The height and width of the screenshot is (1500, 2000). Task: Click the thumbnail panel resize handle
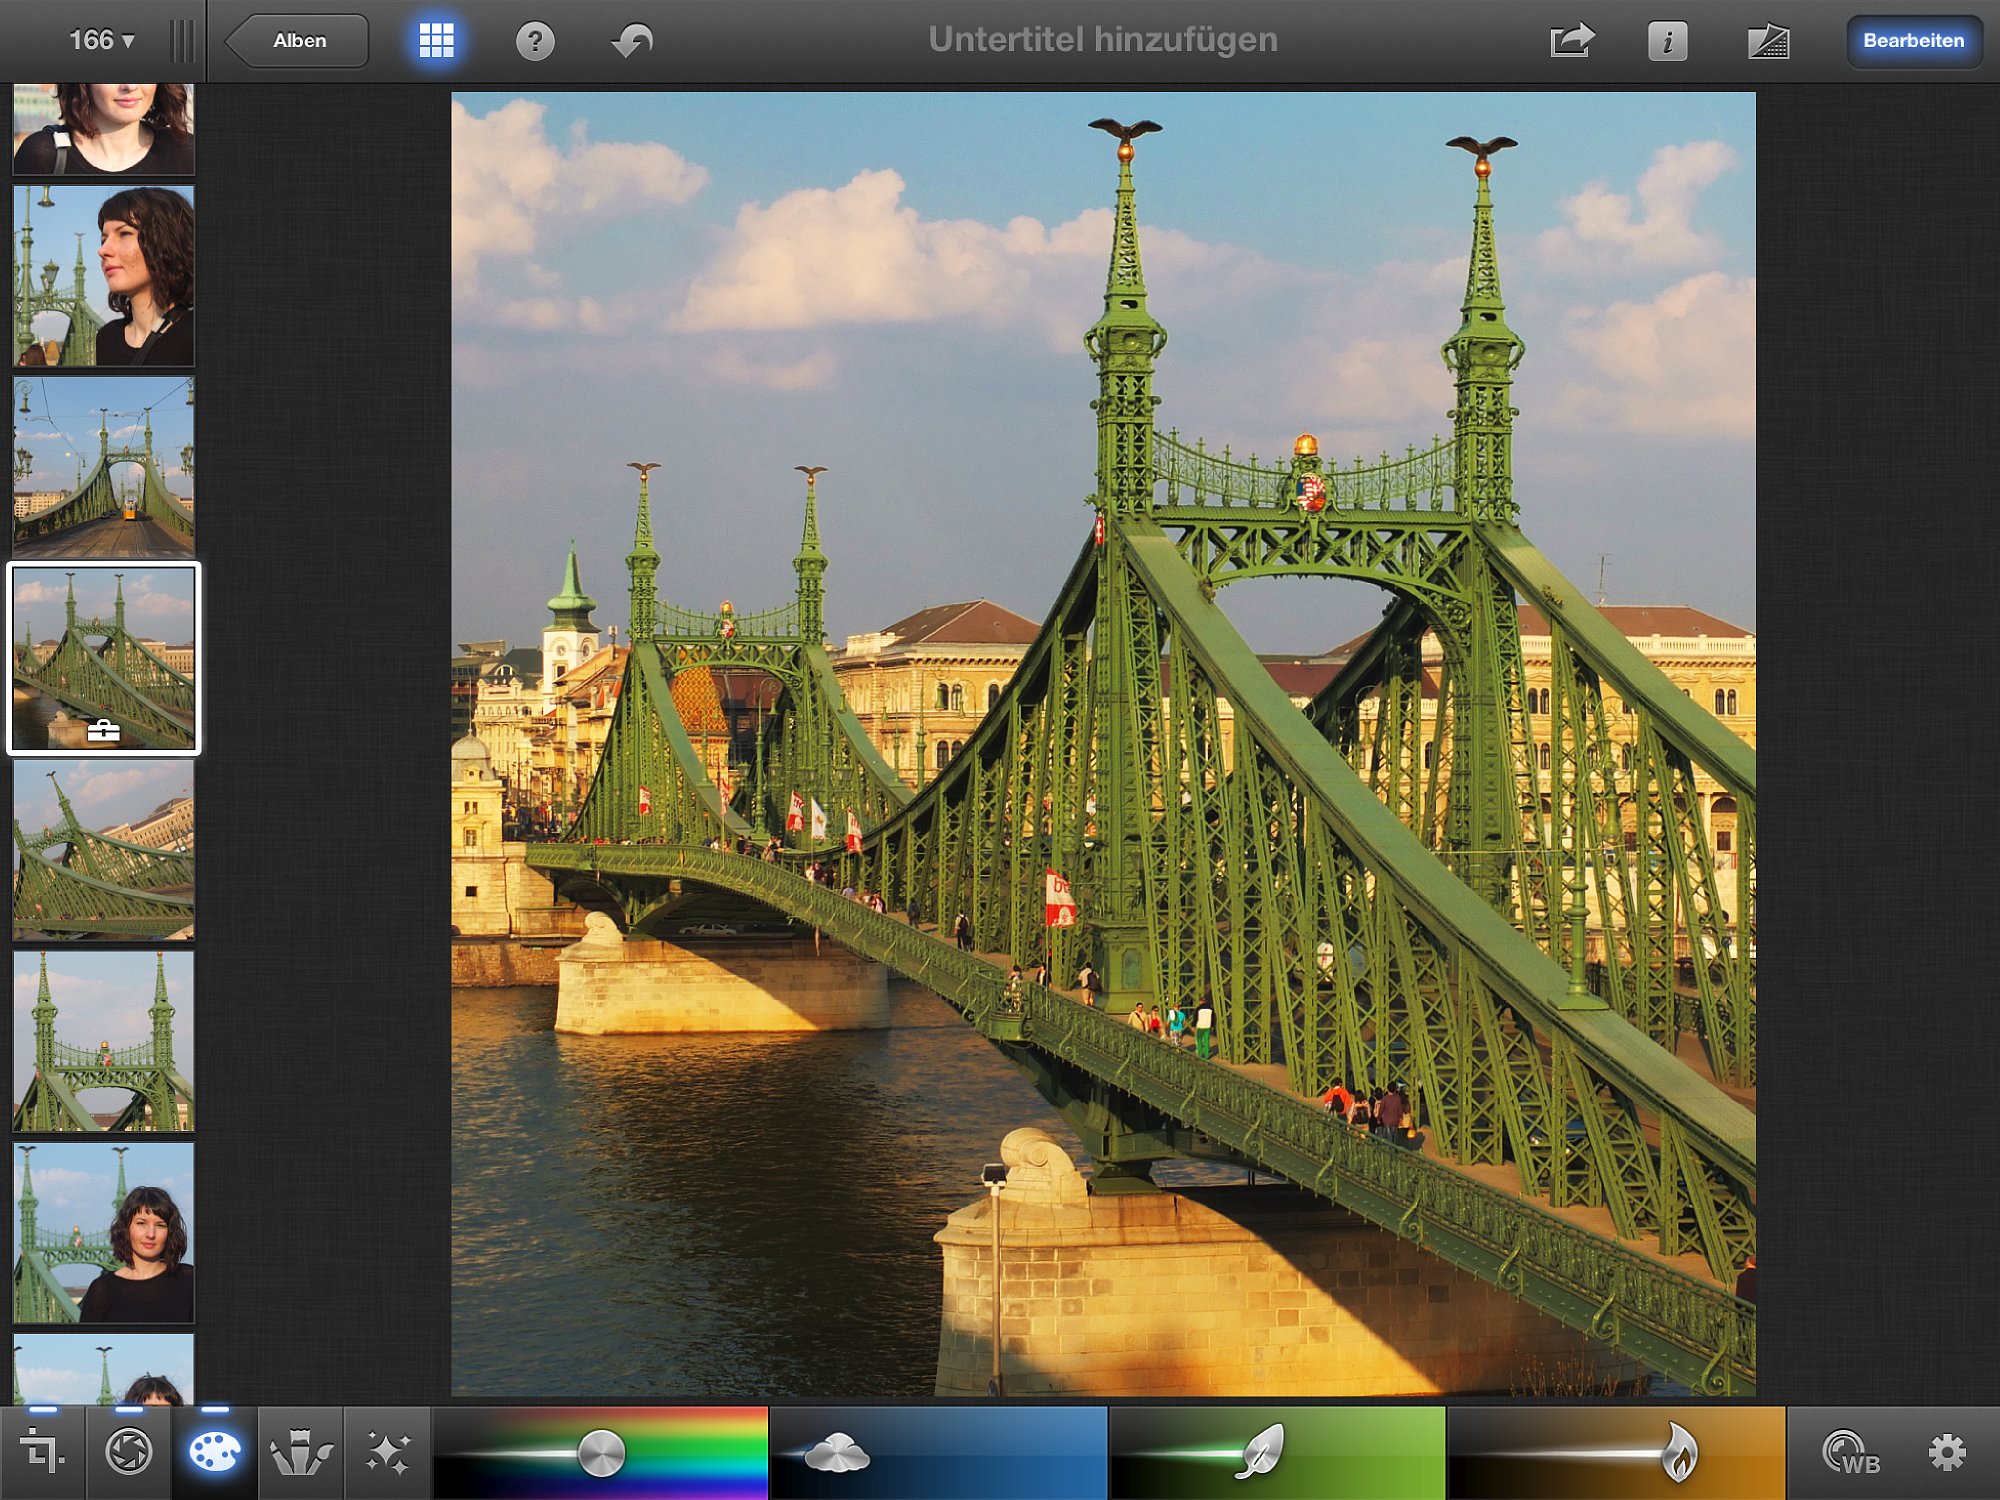click(x=182, y=41)
